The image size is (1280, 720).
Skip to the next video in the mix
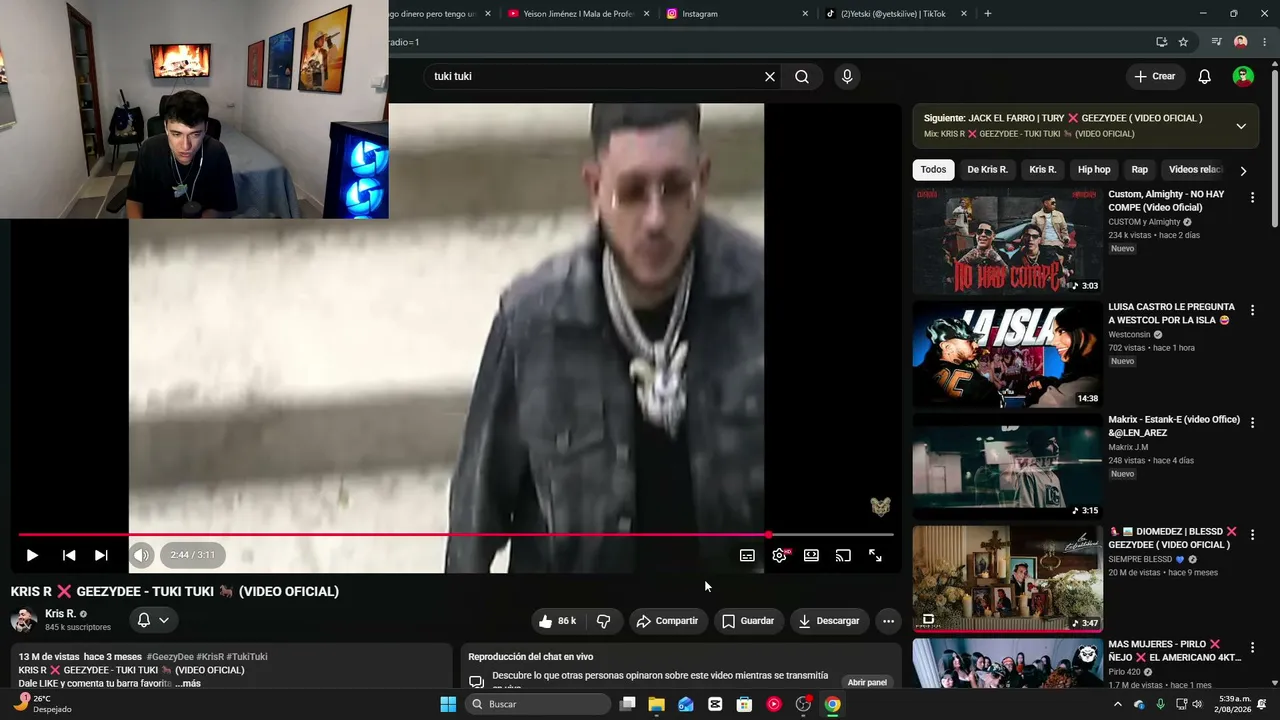point(101,555)
